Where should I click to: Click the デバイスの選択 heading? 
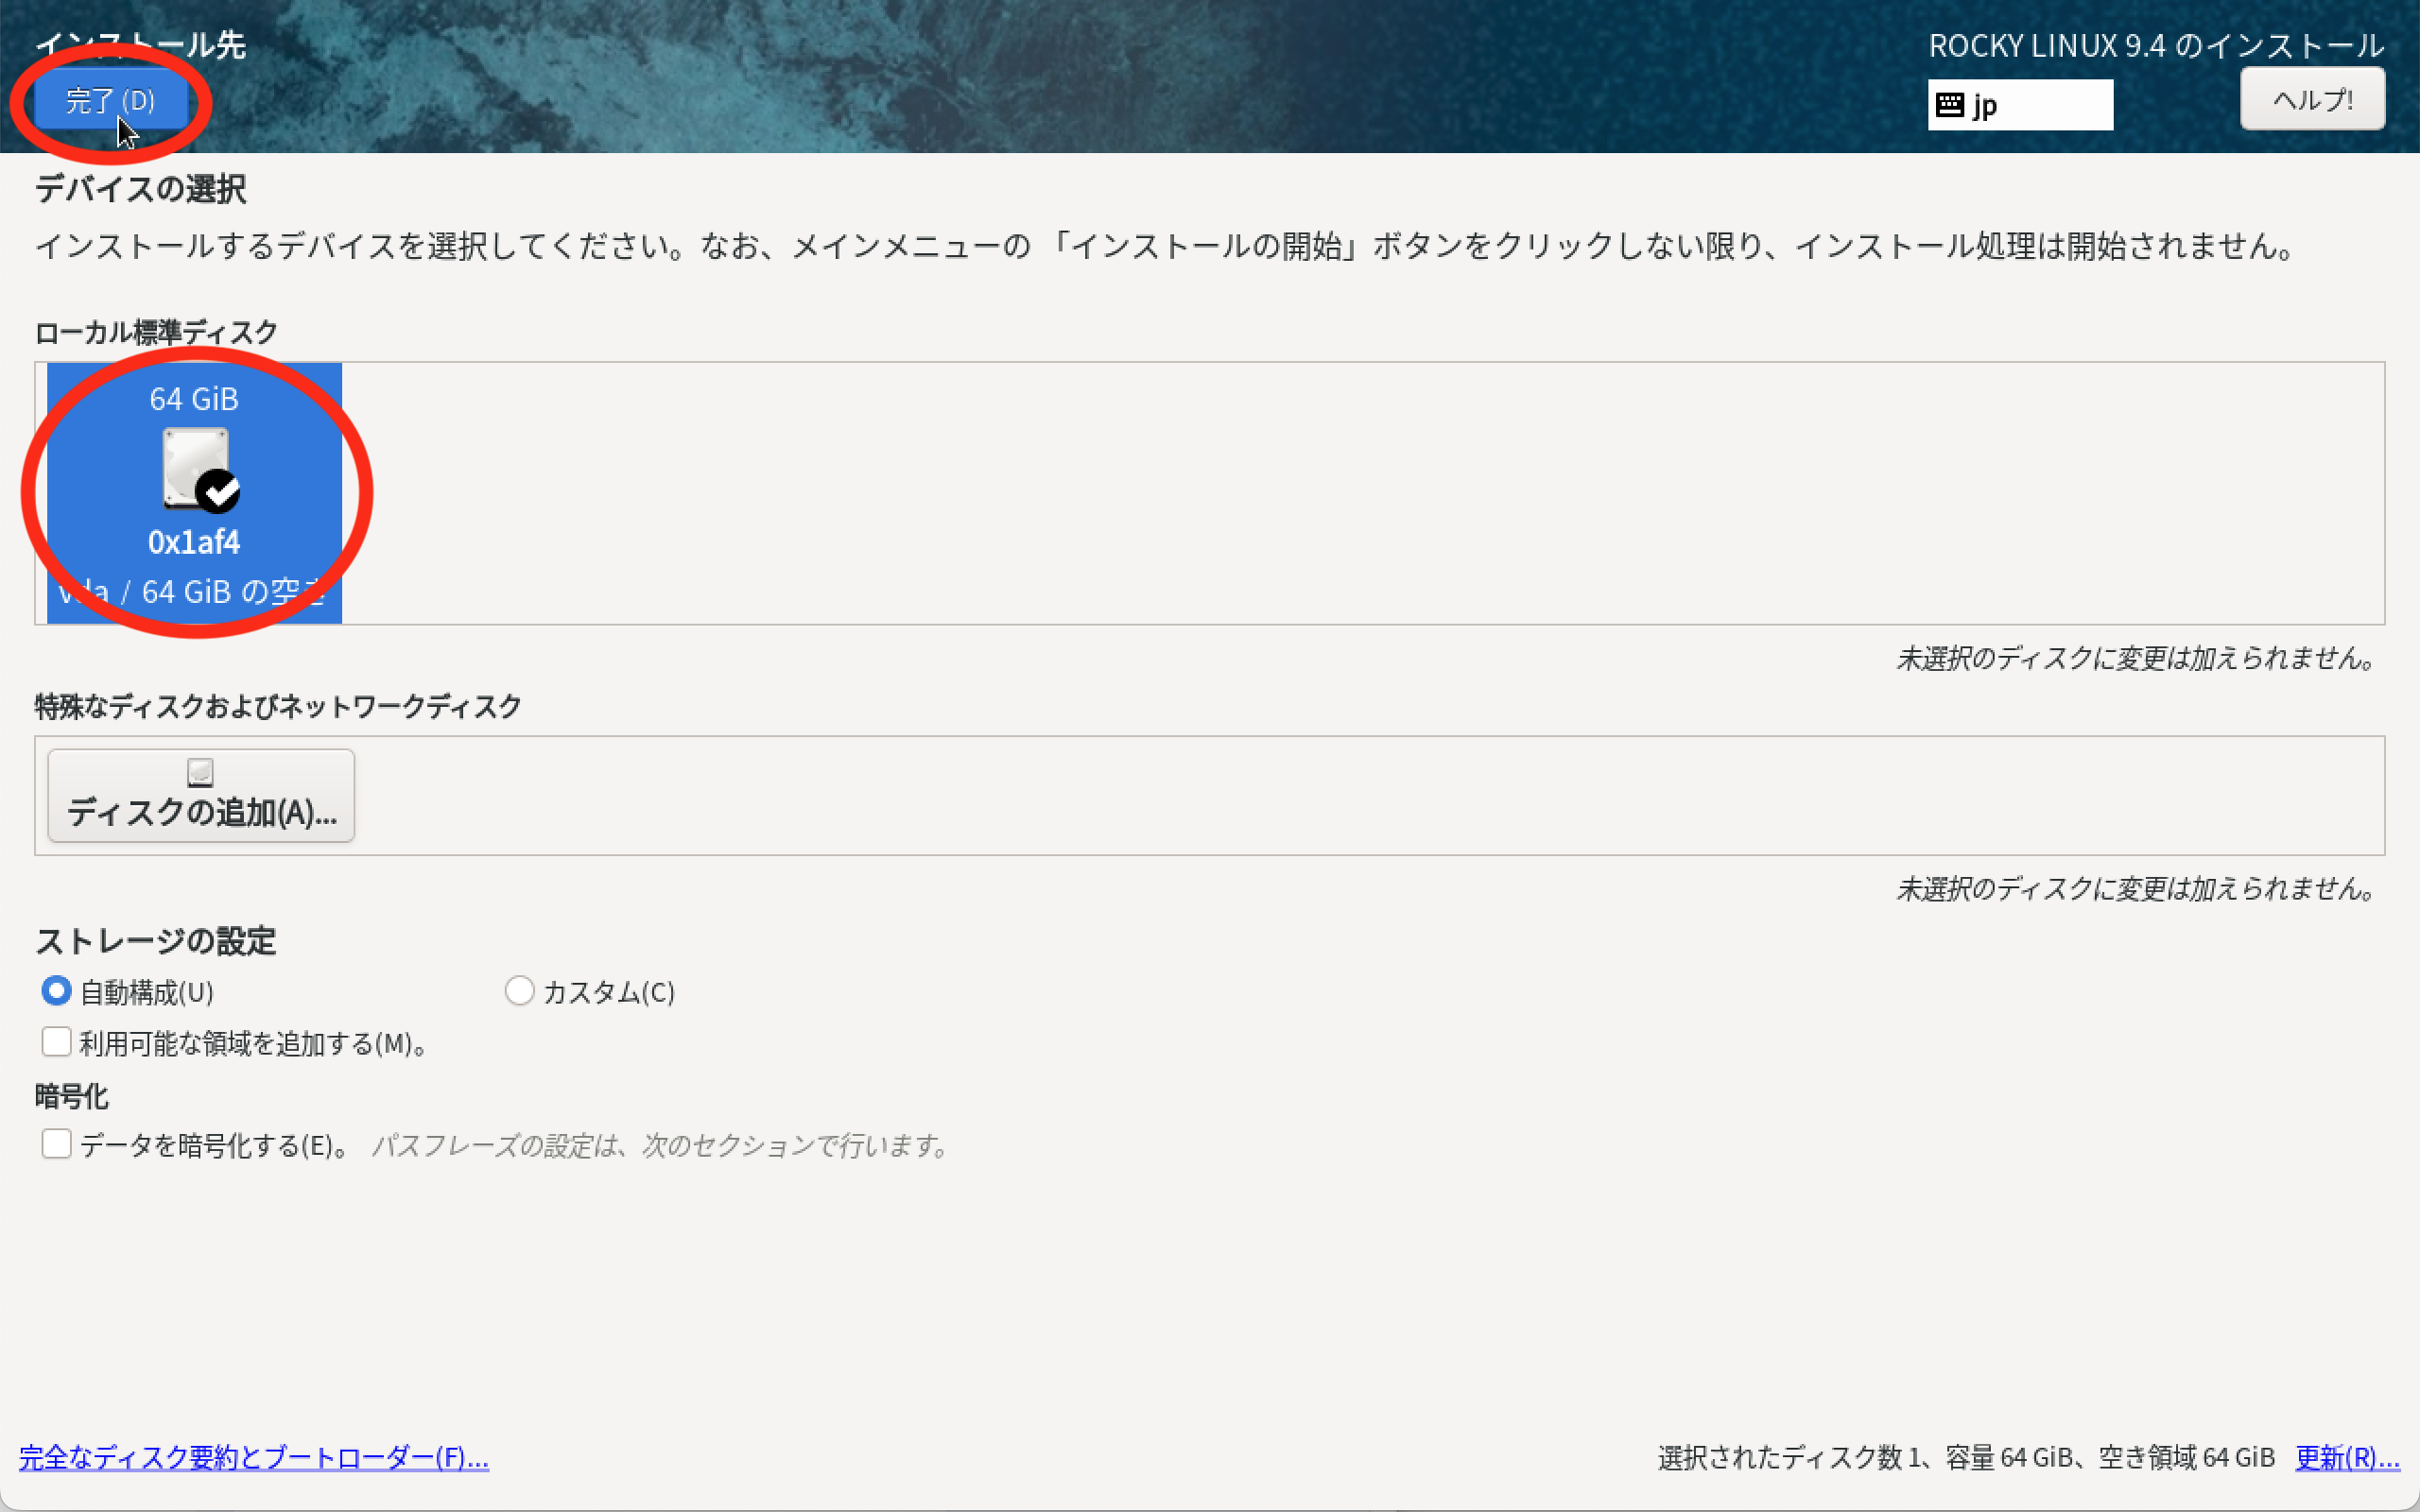[x=141, y=188]
